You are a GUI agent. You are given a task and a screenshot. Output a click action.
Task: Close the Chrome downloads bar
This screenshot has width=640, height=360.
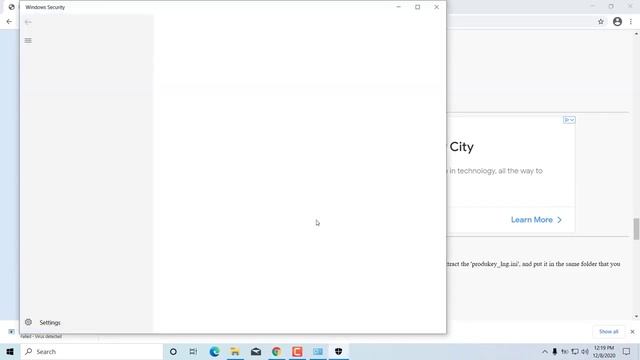[632, 332]
